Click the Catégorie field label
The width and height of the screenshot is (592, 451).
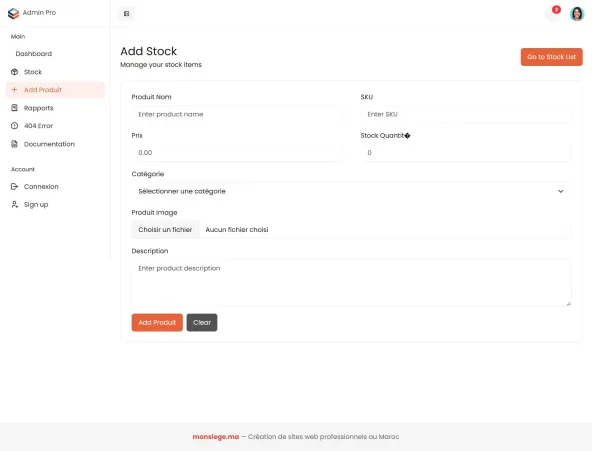tap(148, 174)
